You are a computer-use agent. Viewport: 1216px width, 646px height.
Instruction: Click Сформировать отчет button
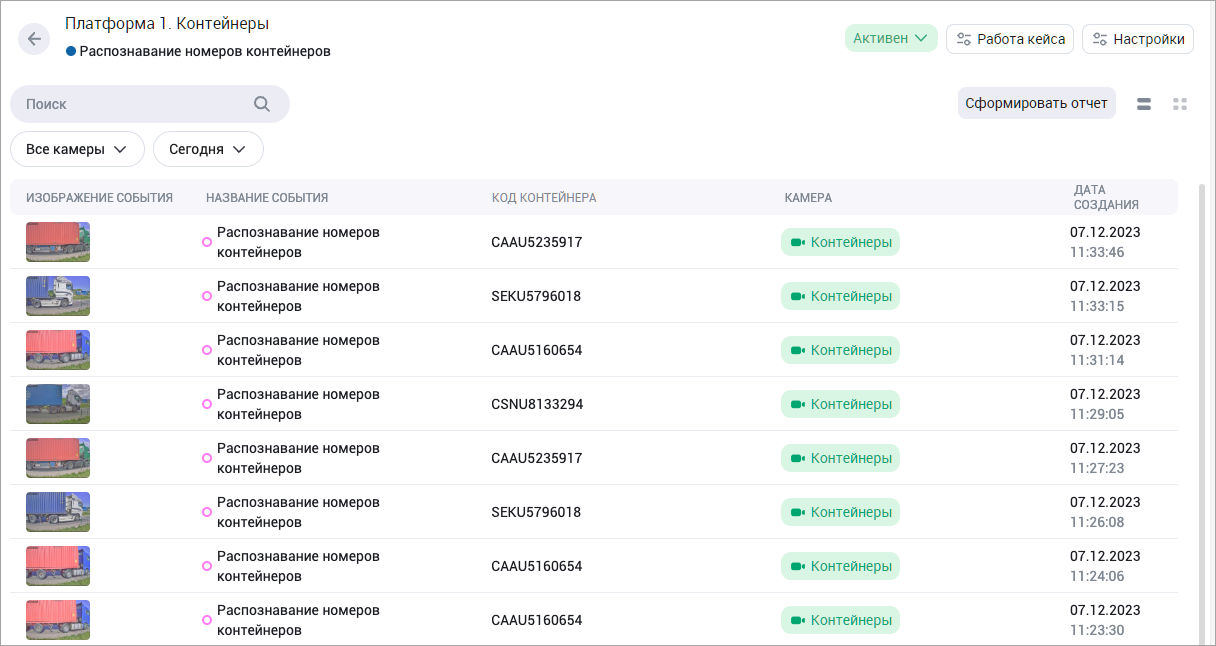point(1036,104)
